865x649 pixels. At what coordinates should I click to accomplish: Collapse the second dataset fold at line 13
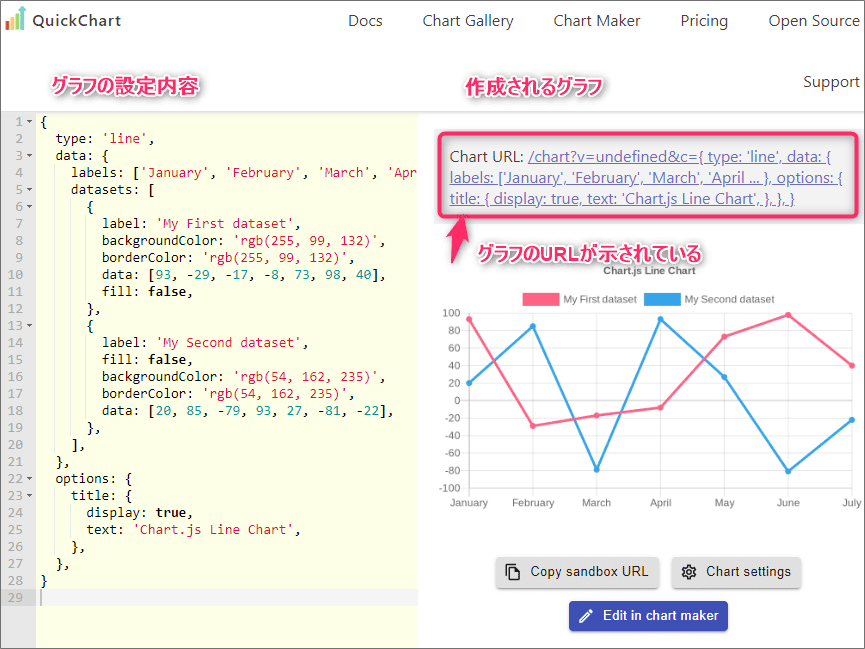click(29, 326)
